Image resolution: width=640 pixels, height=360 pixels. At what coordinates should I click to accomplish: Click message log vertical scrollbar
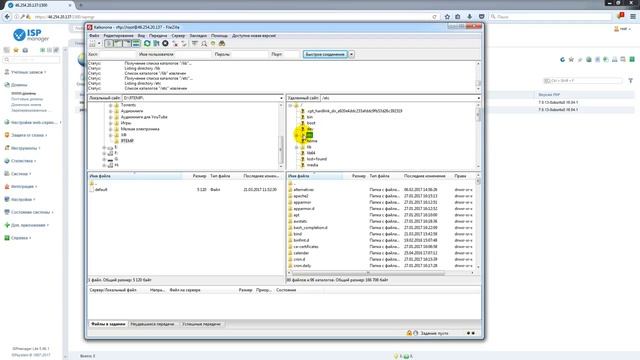pyautogui.click(x=478, y=76)
